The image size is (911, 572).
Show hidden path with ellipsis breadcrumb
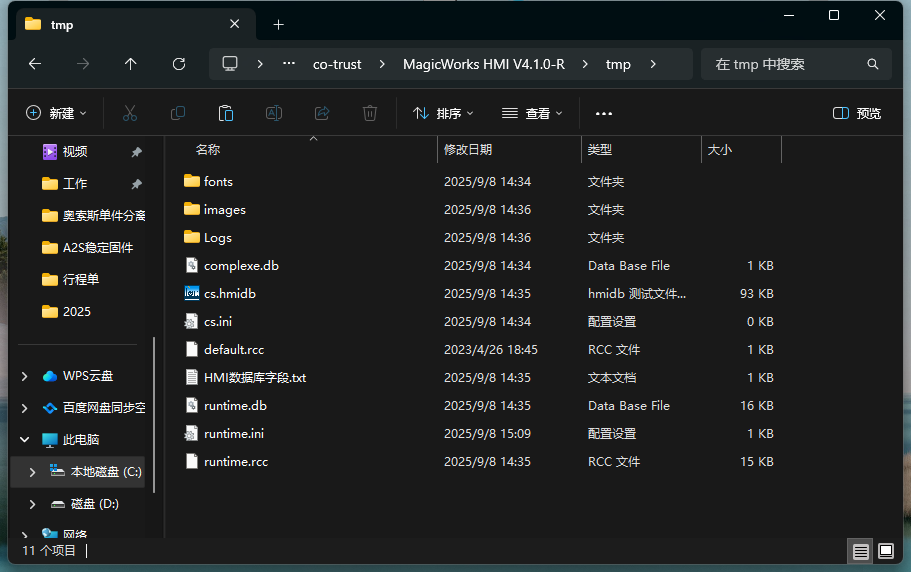[x=289, y=64]
